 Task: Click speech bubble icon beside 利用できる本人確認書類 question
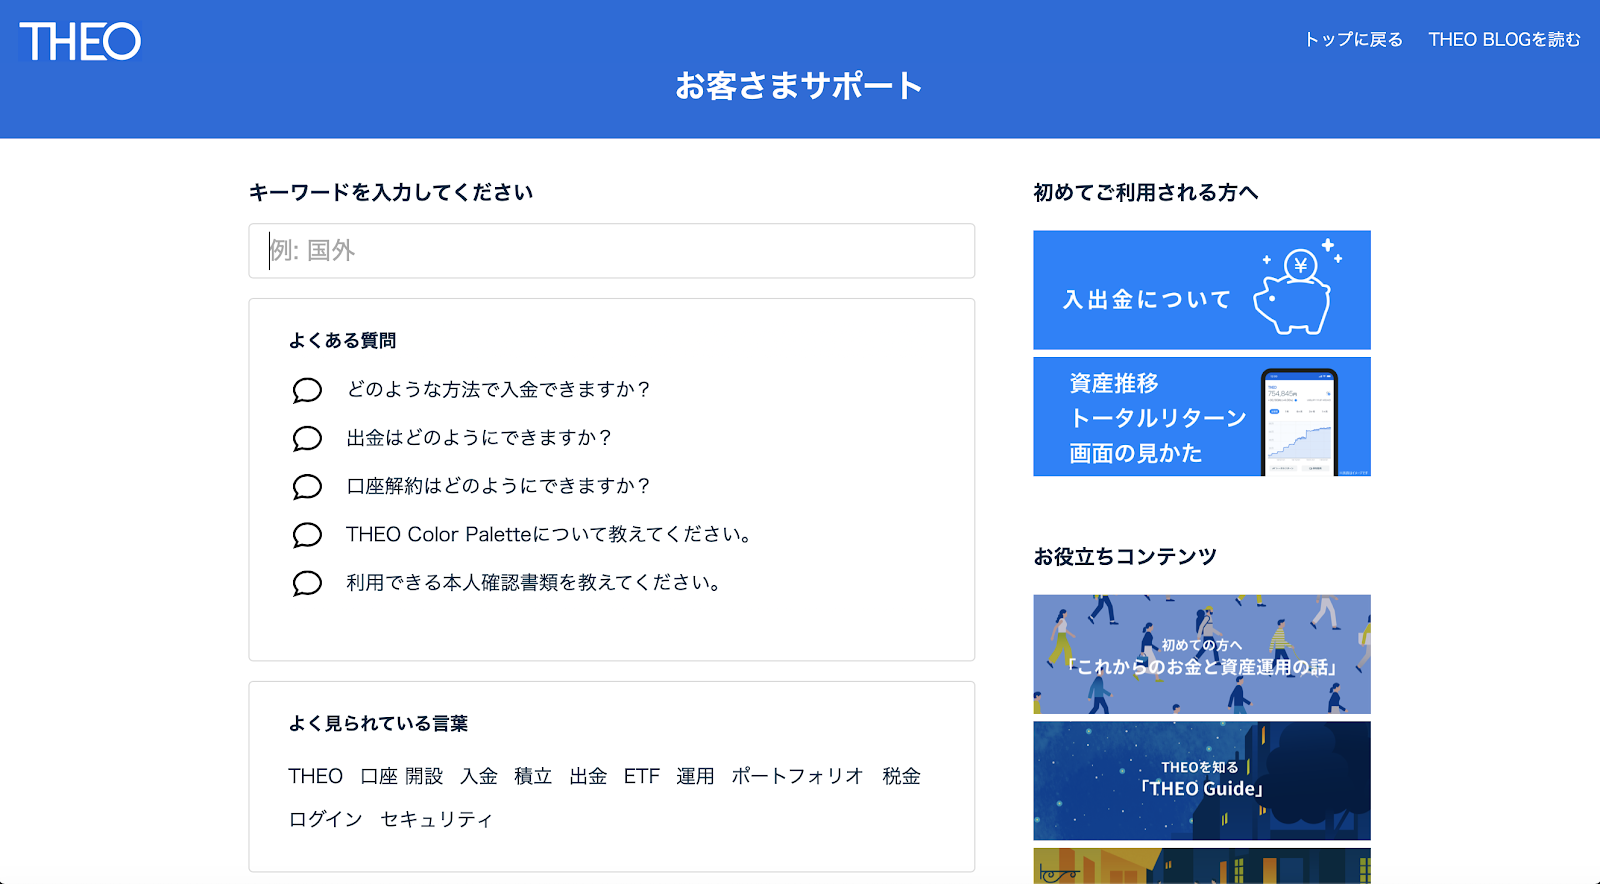[307, 583]
